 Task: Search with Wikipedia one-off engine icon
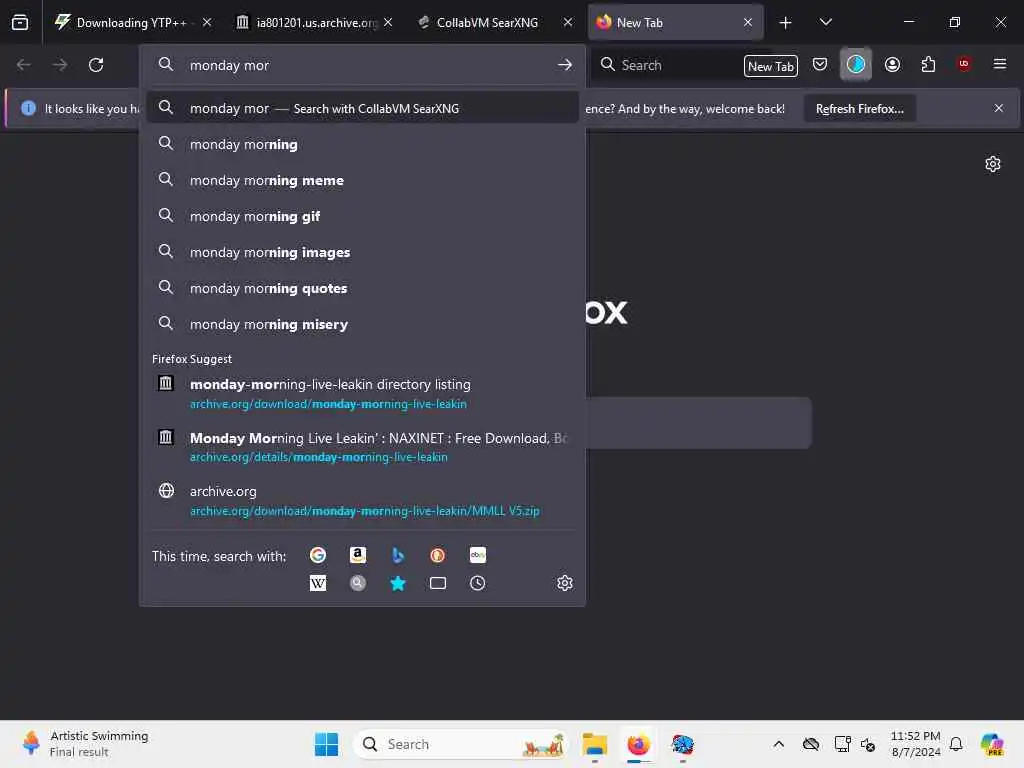click(x=317, y=583)
